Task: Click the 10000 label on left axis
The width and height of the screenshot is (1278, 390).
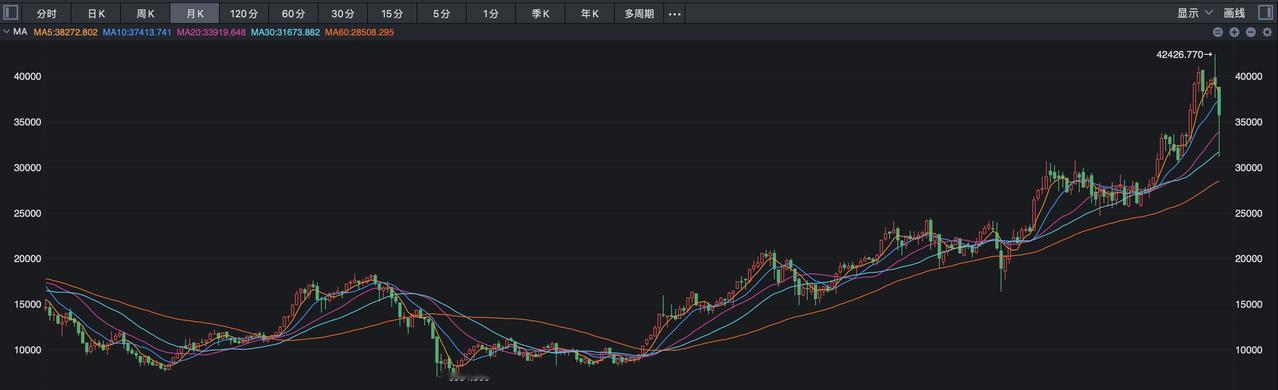Action: pyautogui.click(x=27, y=350)
